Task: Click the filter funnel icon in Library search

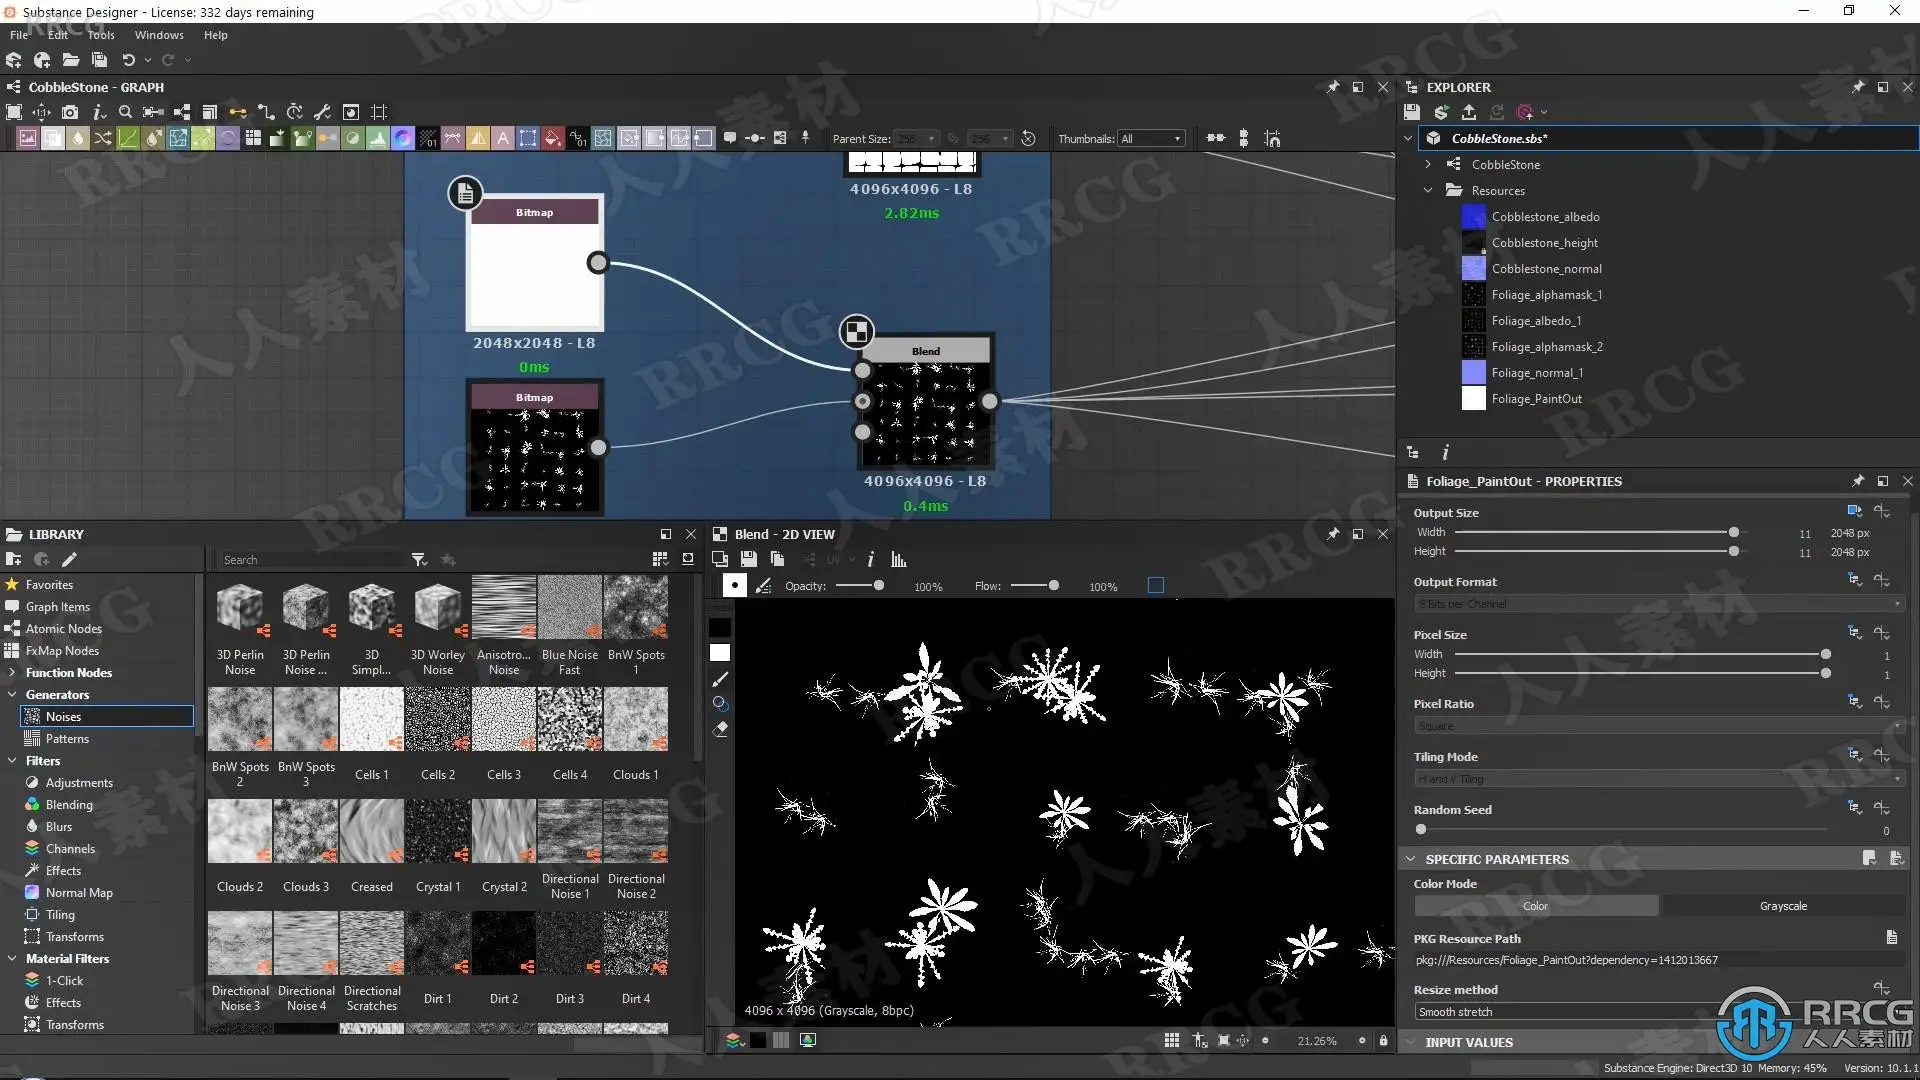Action: click(x=419, y=560)
